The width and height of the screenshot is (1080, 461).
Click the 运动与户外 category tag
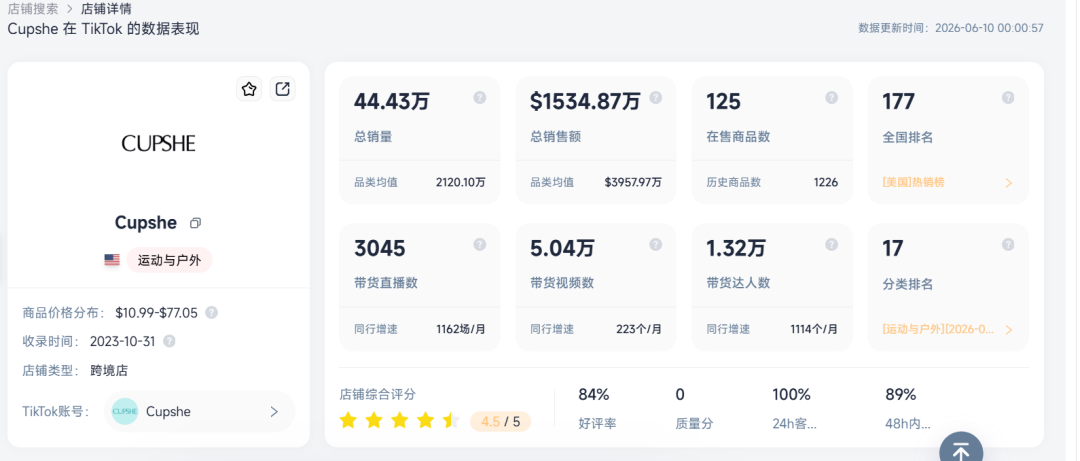click(x=169, y=260)
